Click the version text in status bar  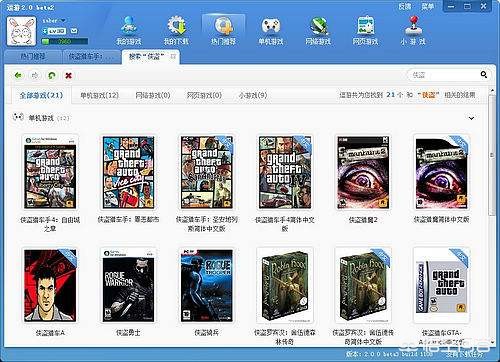click(x=390, y=354)
